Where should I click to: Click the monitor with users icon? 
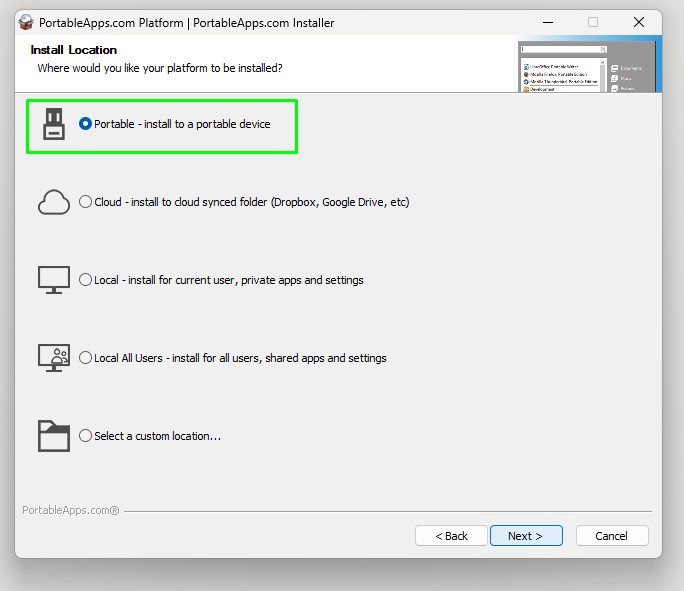pos(53,358)
